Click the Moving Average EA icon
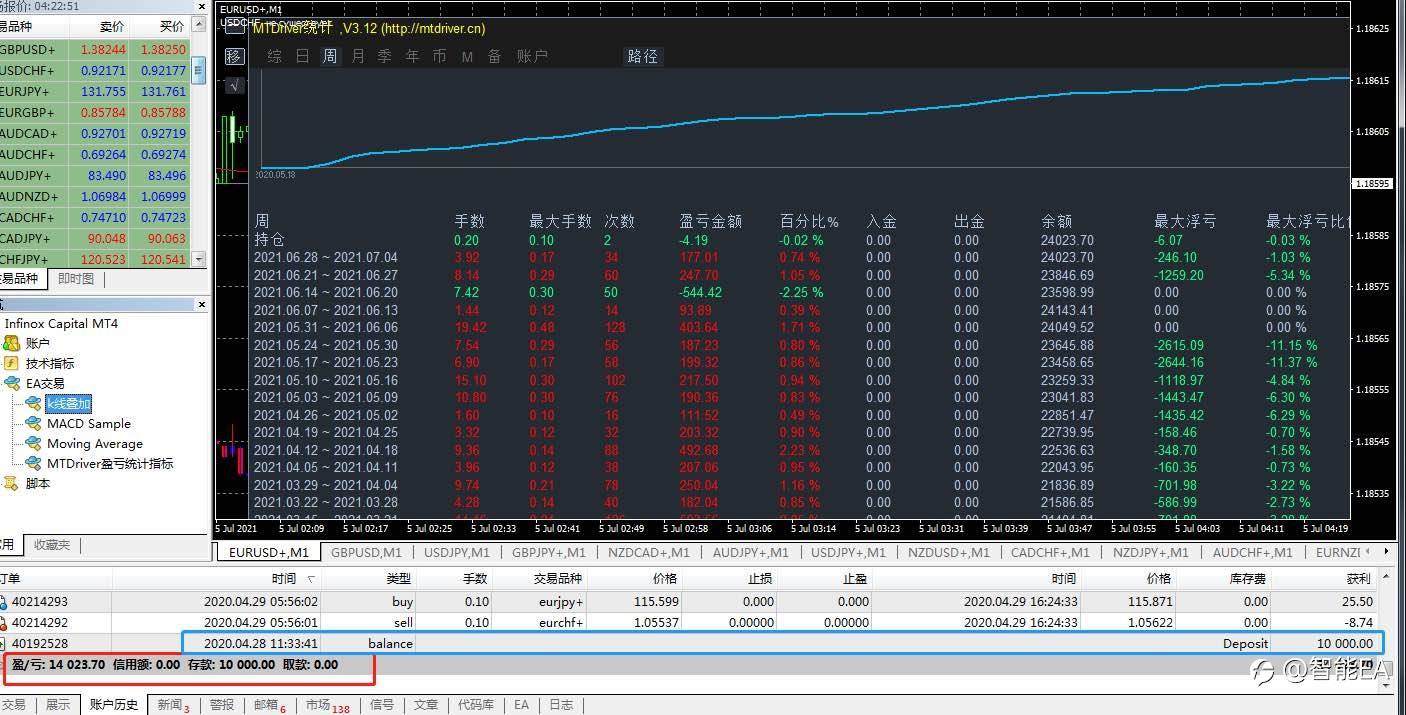 (x=33, y=443)
